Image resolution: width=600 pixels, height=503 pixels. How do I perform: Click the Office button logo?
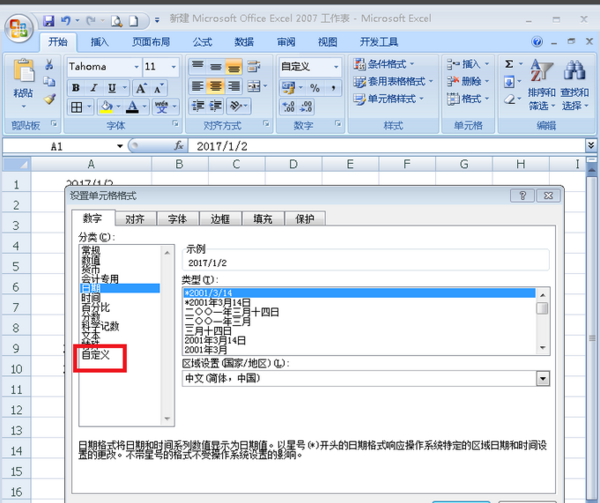tap(18, 28)
